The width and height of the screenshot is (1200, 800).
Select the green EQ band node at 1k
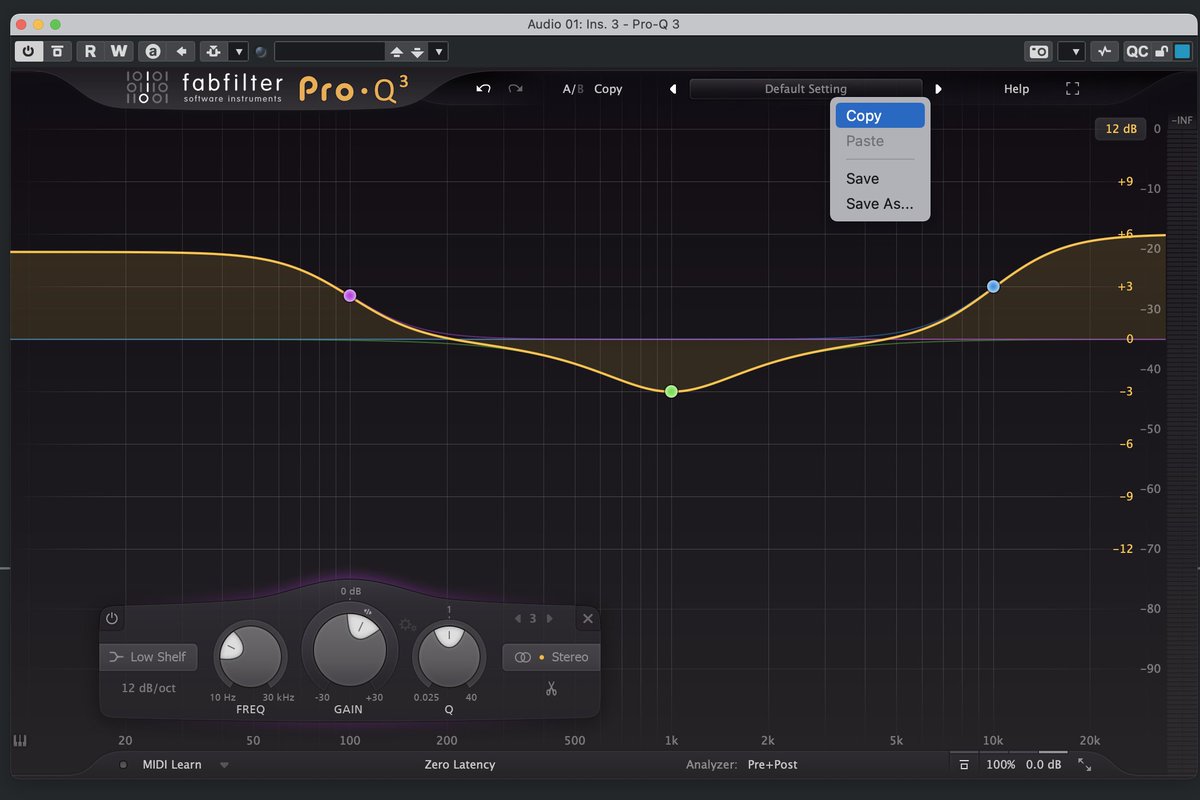pyautogui.click(x=672, y=391)
